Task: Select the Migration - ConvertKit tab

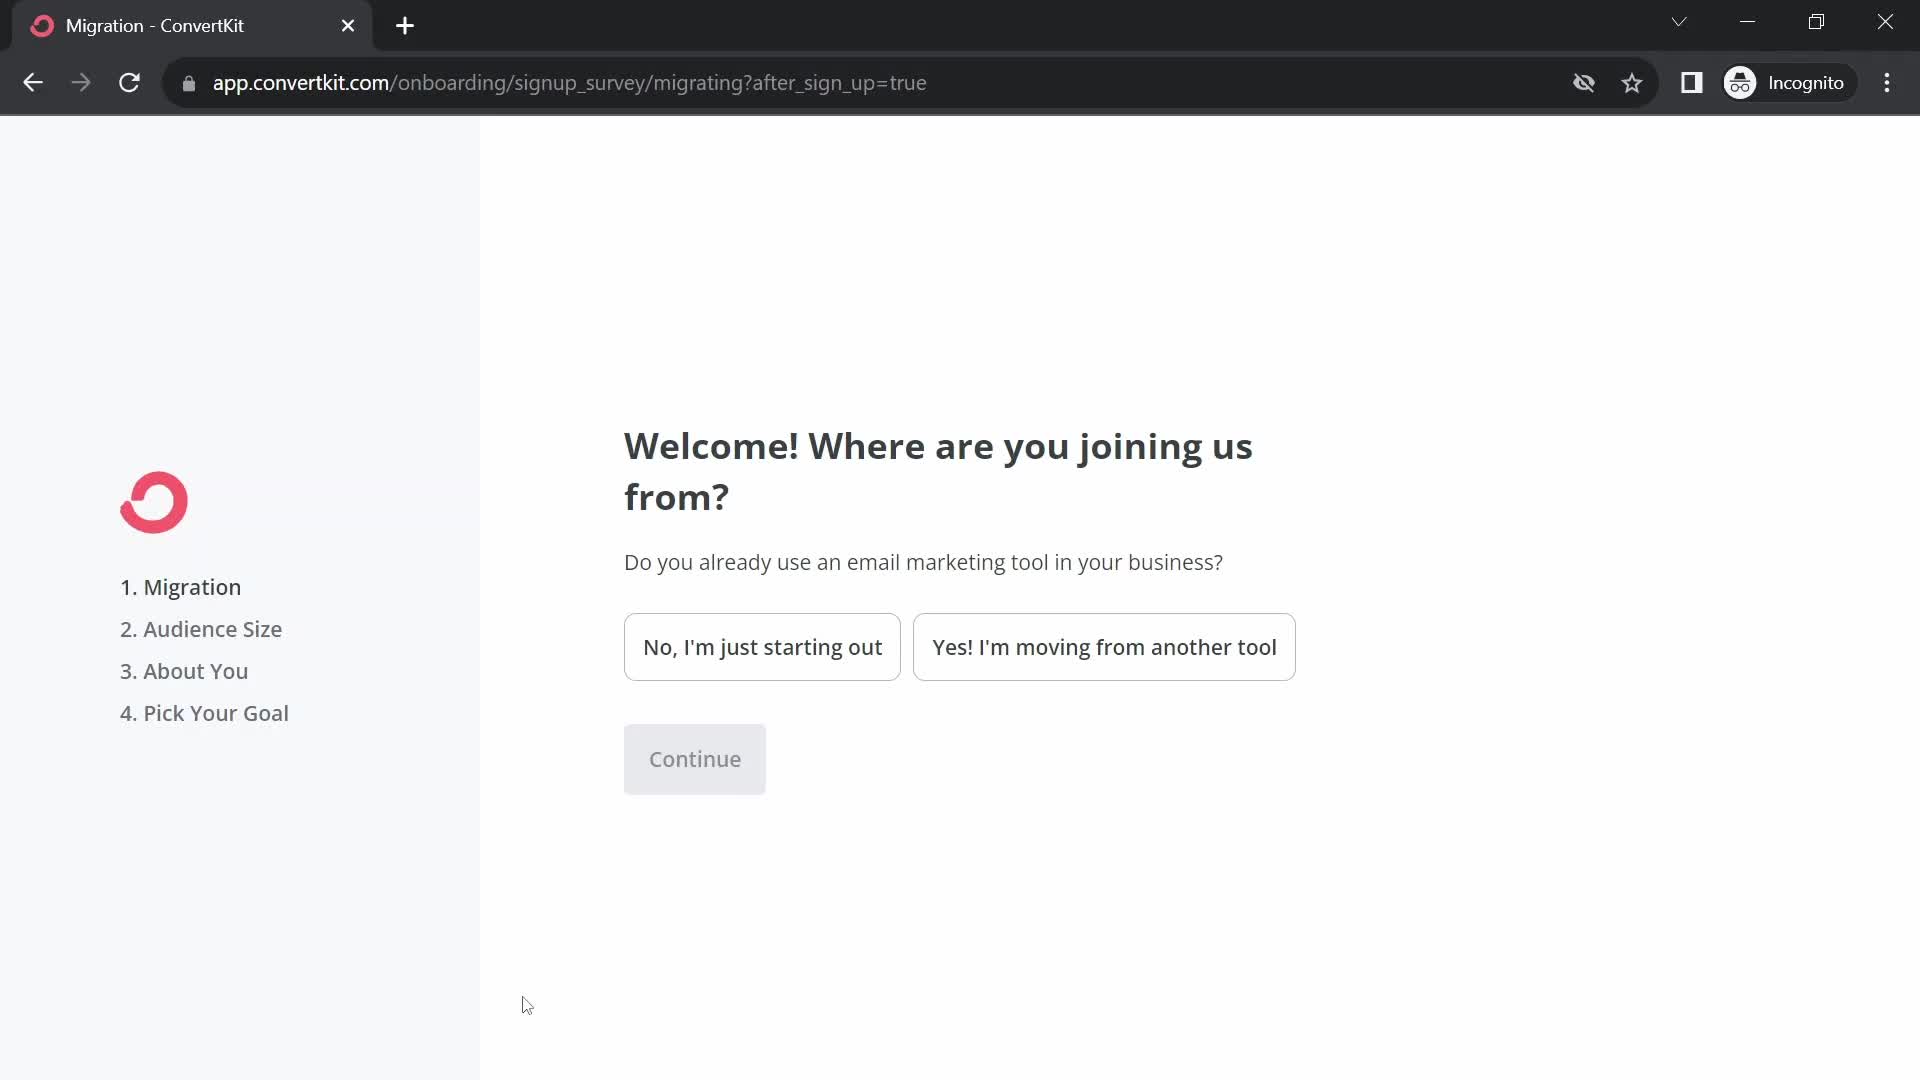Action: point(192,26)
